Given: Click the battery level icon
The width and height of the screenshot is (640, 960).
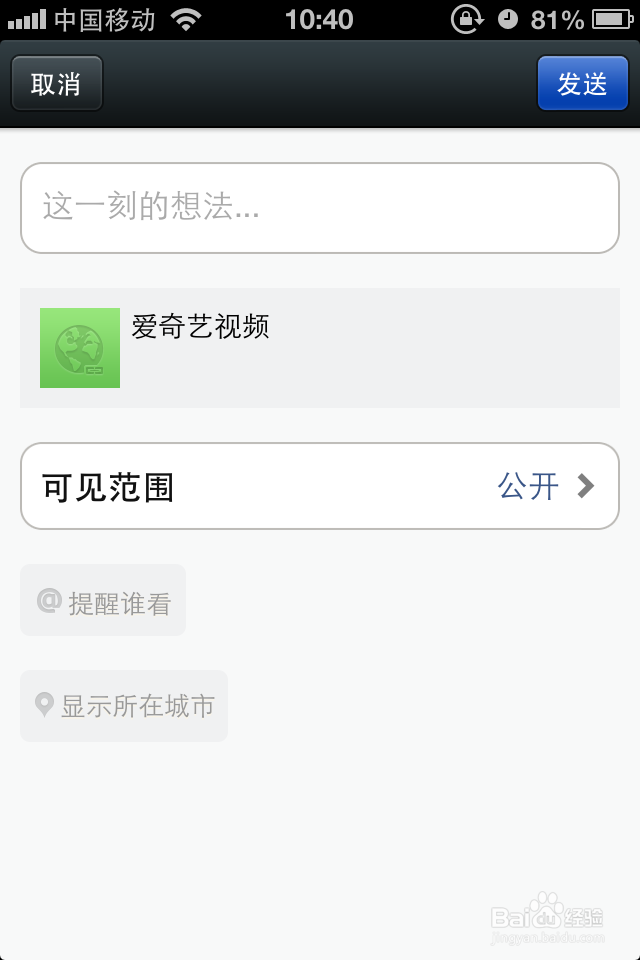Looking at the screenshot, I should click(611, 19).
